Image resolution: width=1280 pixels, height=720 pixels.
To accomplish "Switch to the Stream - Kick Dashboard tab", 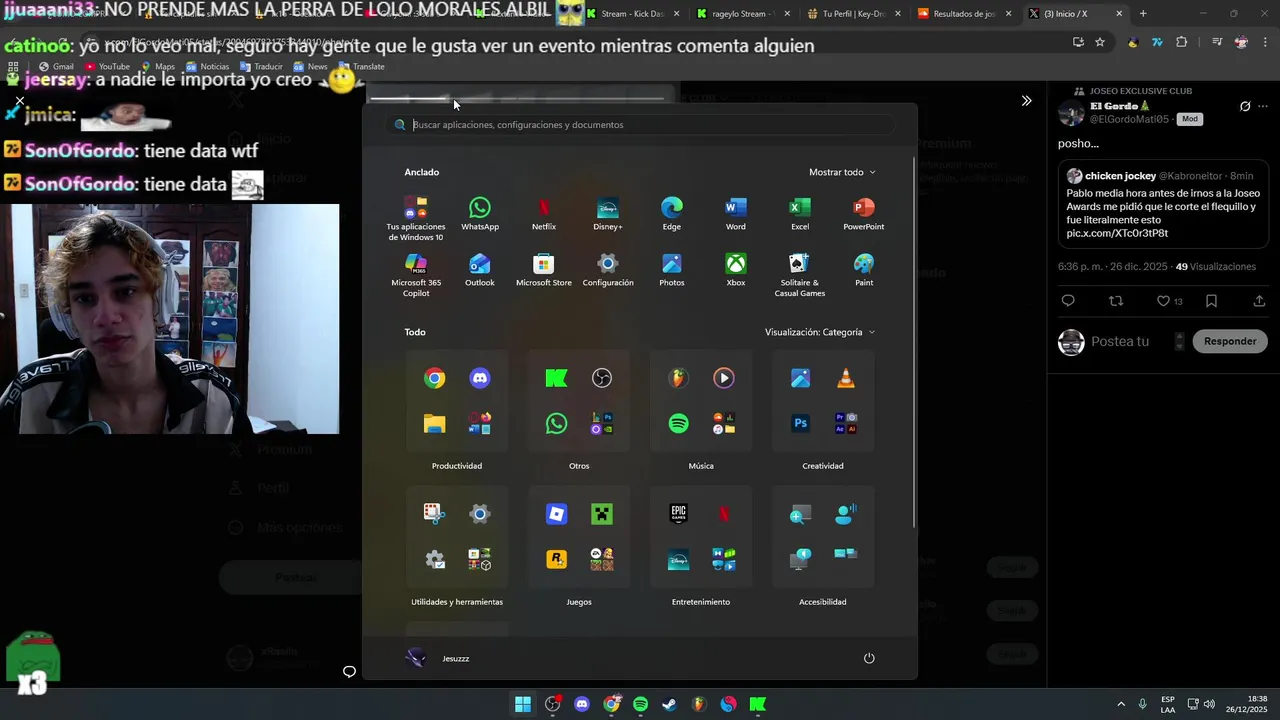I will click(x=634, y=14).
